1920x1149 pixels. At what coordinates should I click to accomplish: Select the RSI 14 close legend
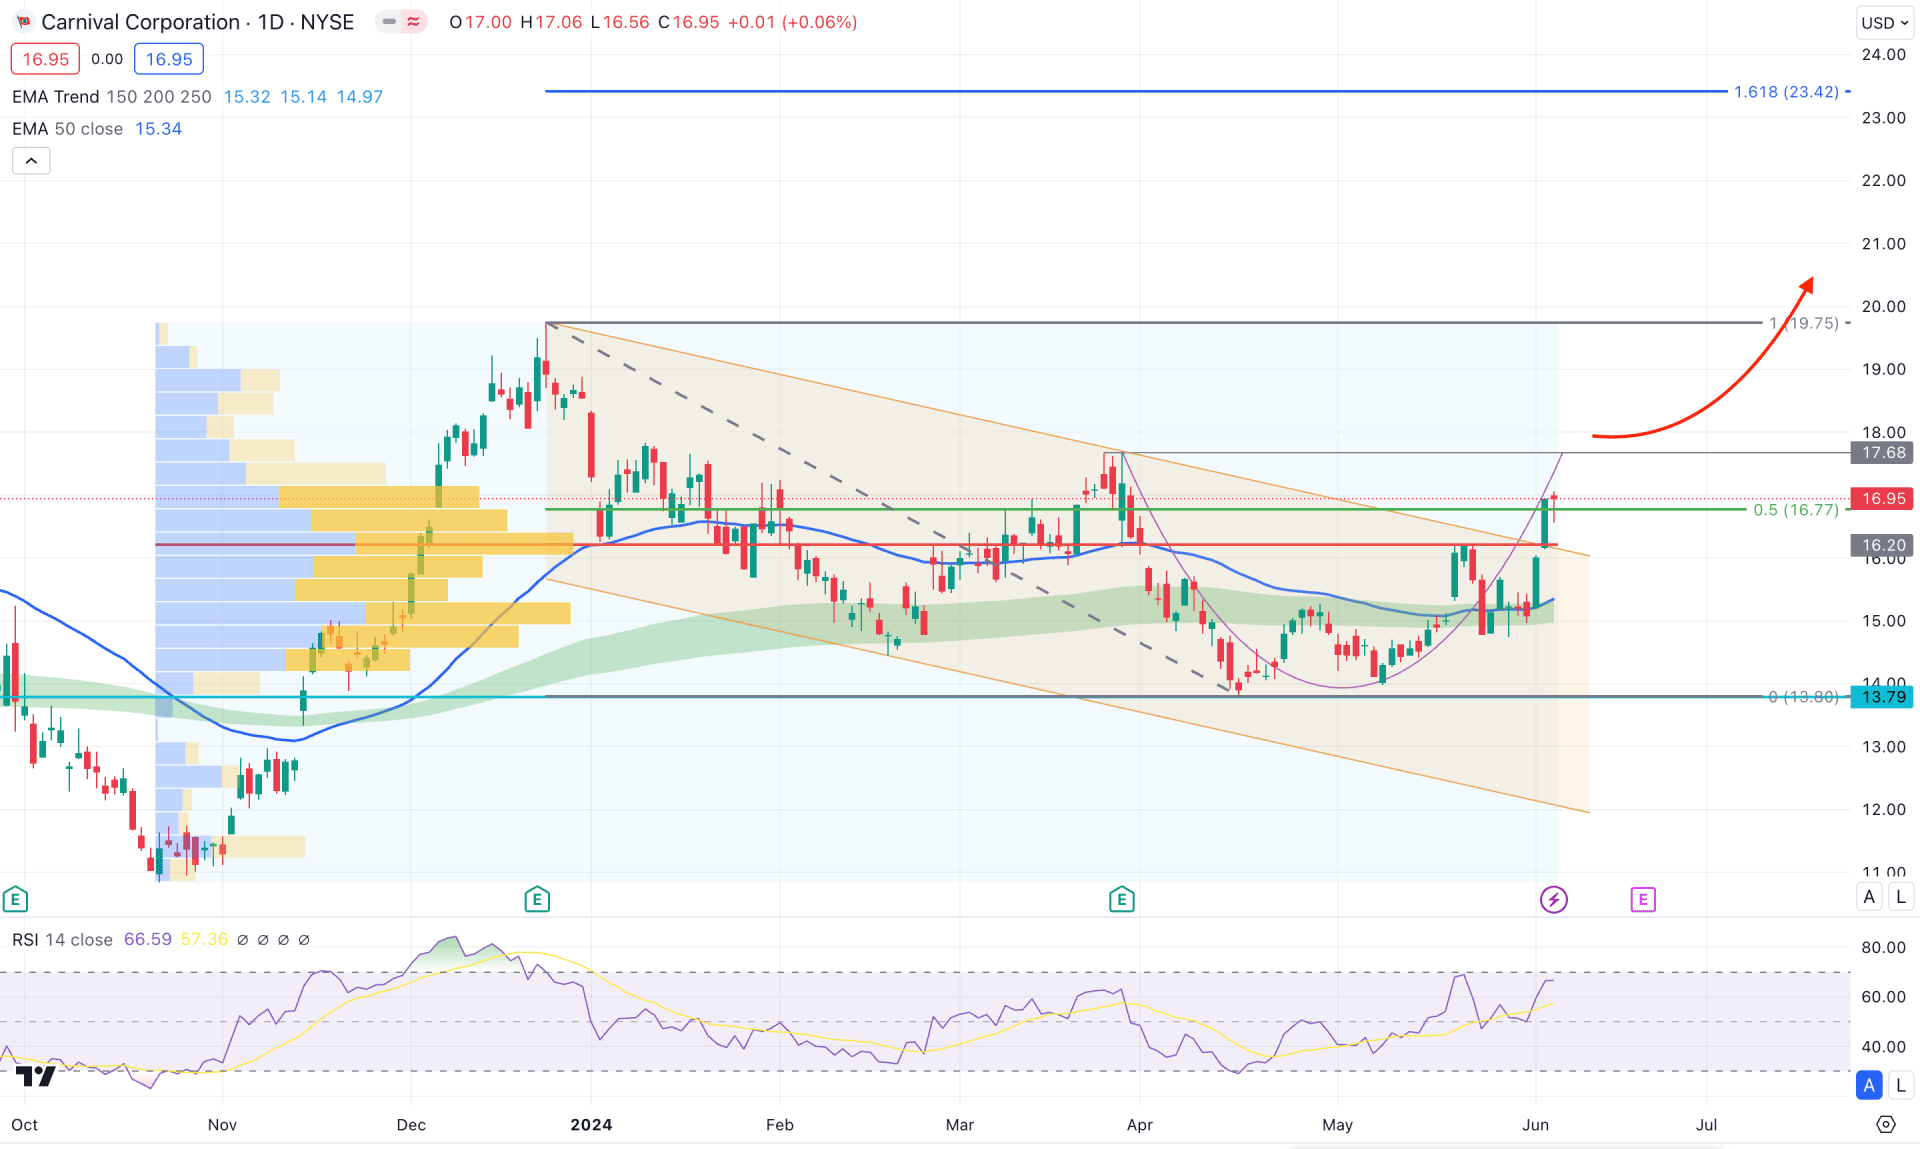coord(62,940)
